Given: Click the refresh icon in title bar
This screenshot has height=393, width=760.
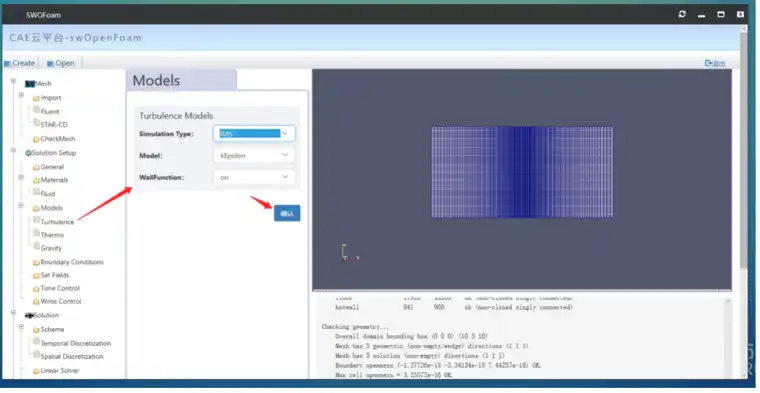Looking at the screenshot, I should [682, 14].
